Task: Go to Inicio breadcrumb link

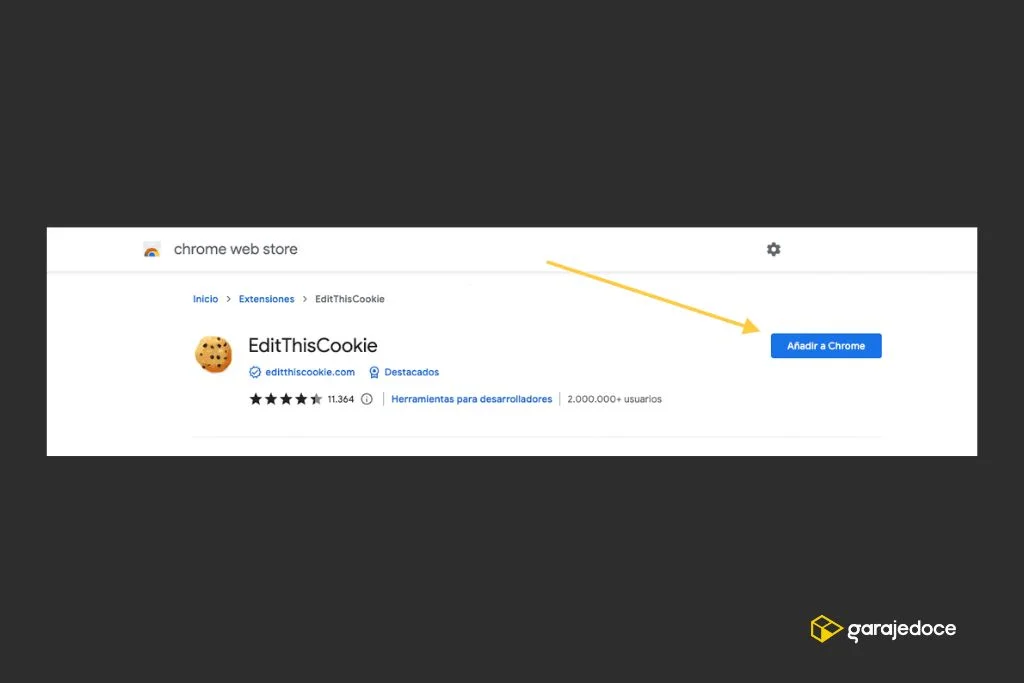Action: click(x=205, y=299)
